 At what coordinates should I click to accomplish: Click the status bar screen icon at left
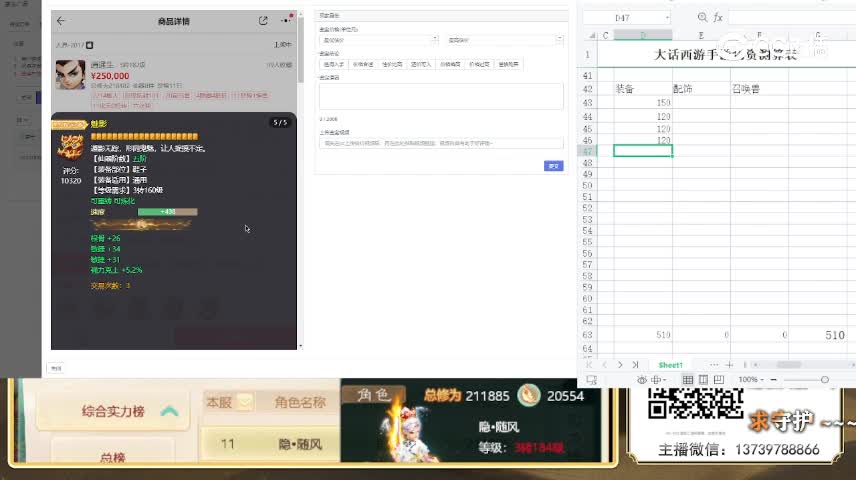592,380
